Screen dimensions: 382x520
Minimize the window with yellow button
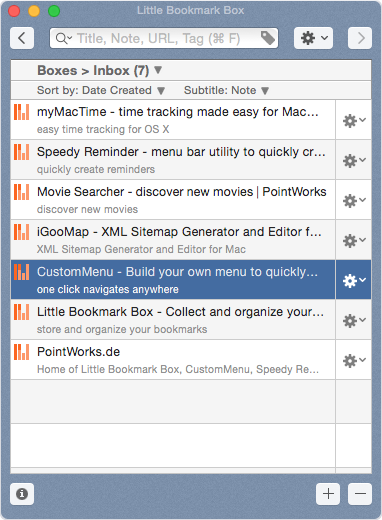tap(34, 11)
